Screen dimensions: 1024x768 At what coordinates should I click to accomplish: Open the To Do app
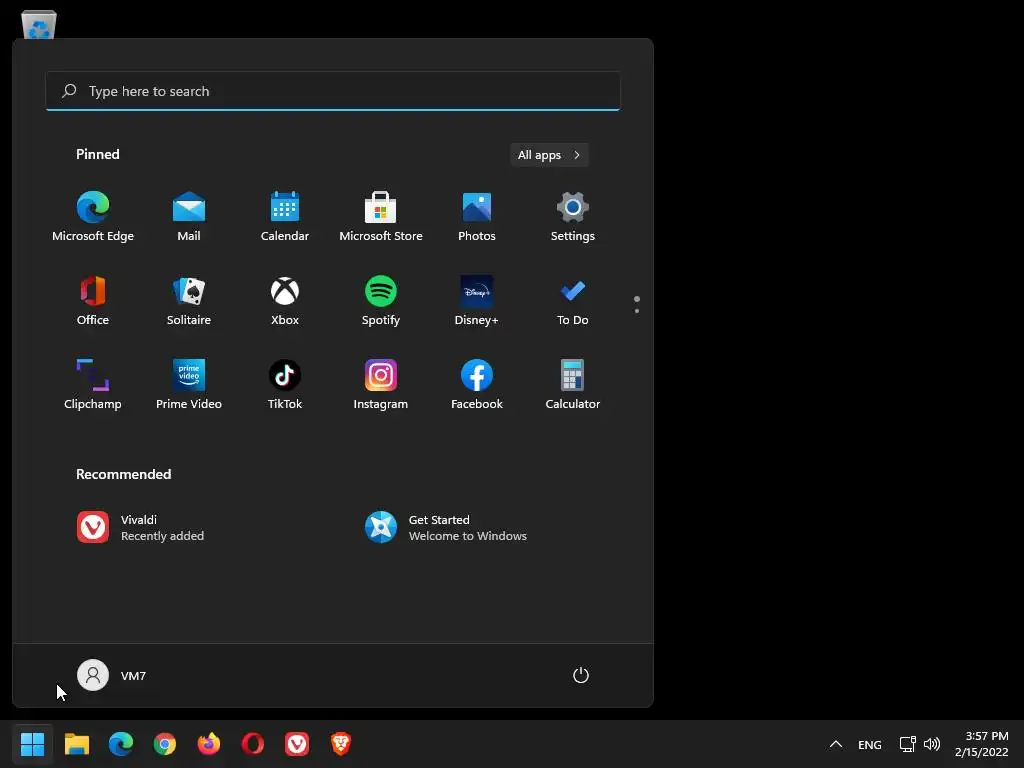point(573,301)
